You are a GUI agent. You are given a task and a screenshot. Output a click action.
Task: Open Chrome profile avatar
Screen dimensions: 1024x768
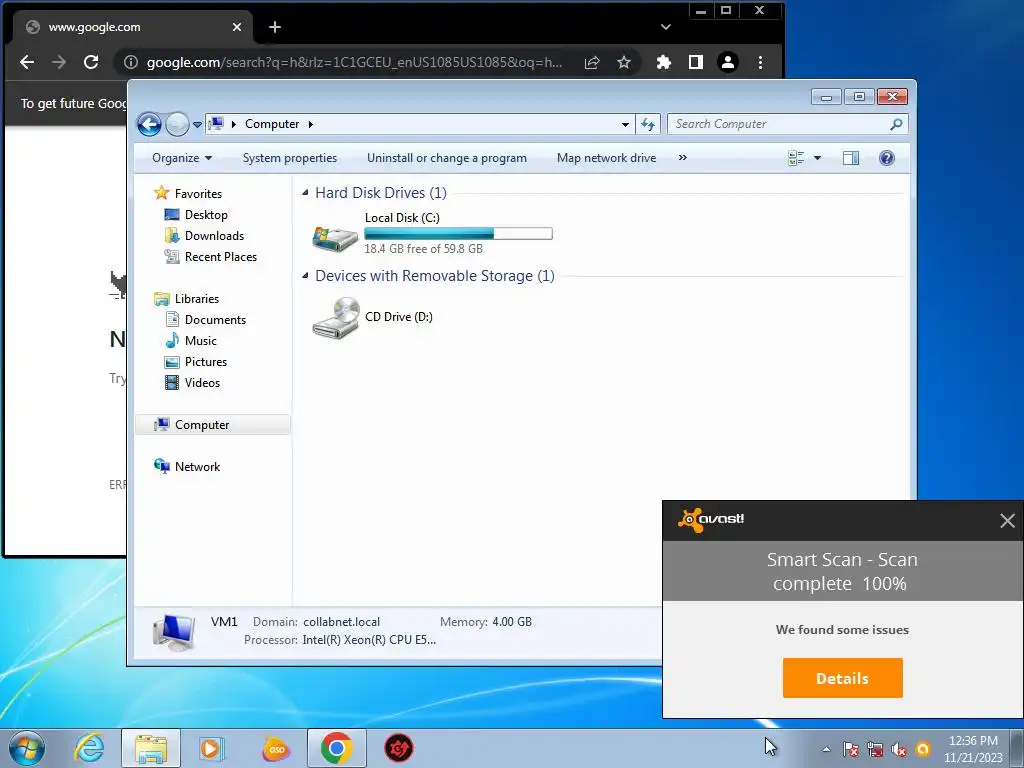(728, 62)
